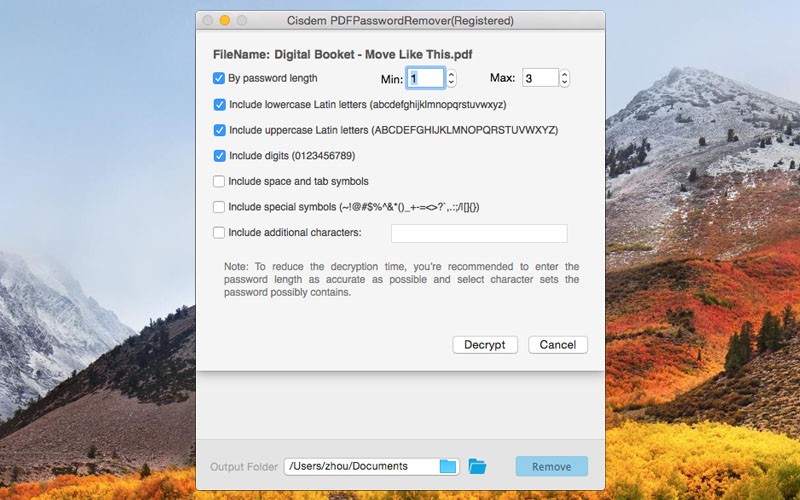Click the Remove button
The width and height of the screenshot is (800, 500).
click(552, 466)
